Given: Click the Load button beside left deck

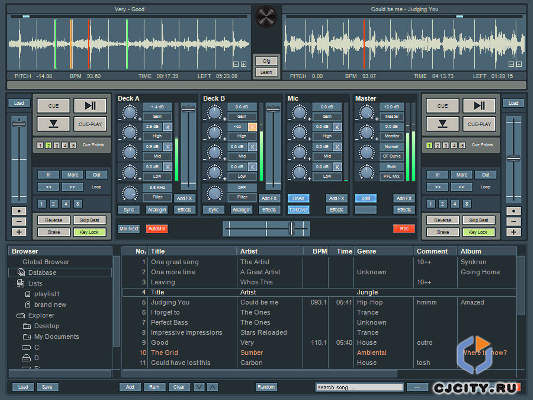Looking at the screenshot, I should [x=19, y=103].
